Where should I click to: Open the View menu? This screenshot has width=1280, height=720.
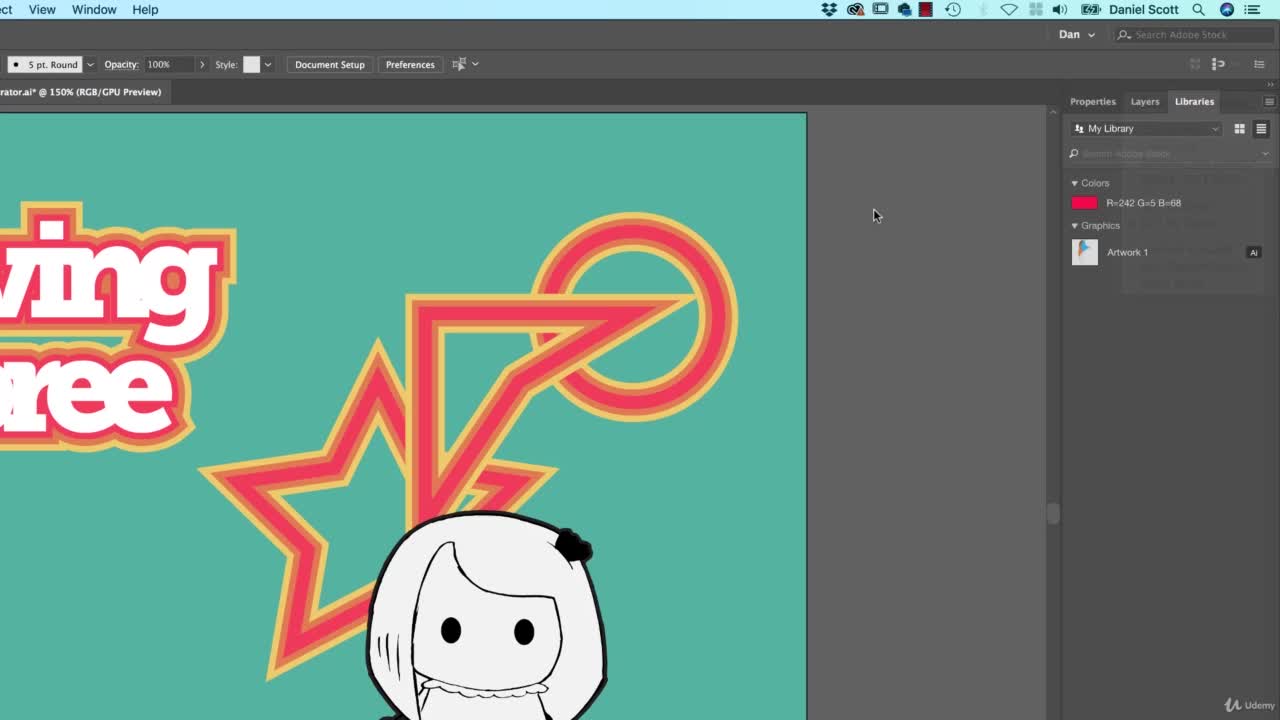[x=42, y=9]
